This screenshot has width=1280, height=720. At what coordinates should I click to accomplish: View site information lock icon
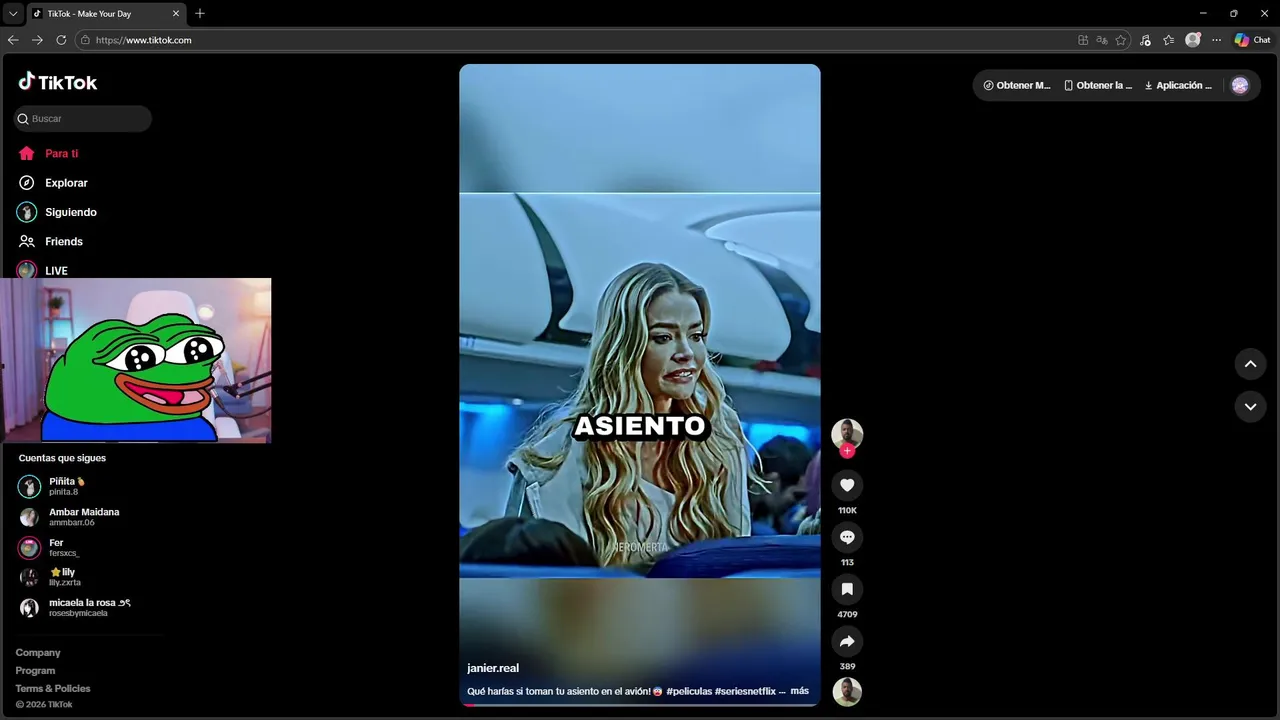coord(85,40)
